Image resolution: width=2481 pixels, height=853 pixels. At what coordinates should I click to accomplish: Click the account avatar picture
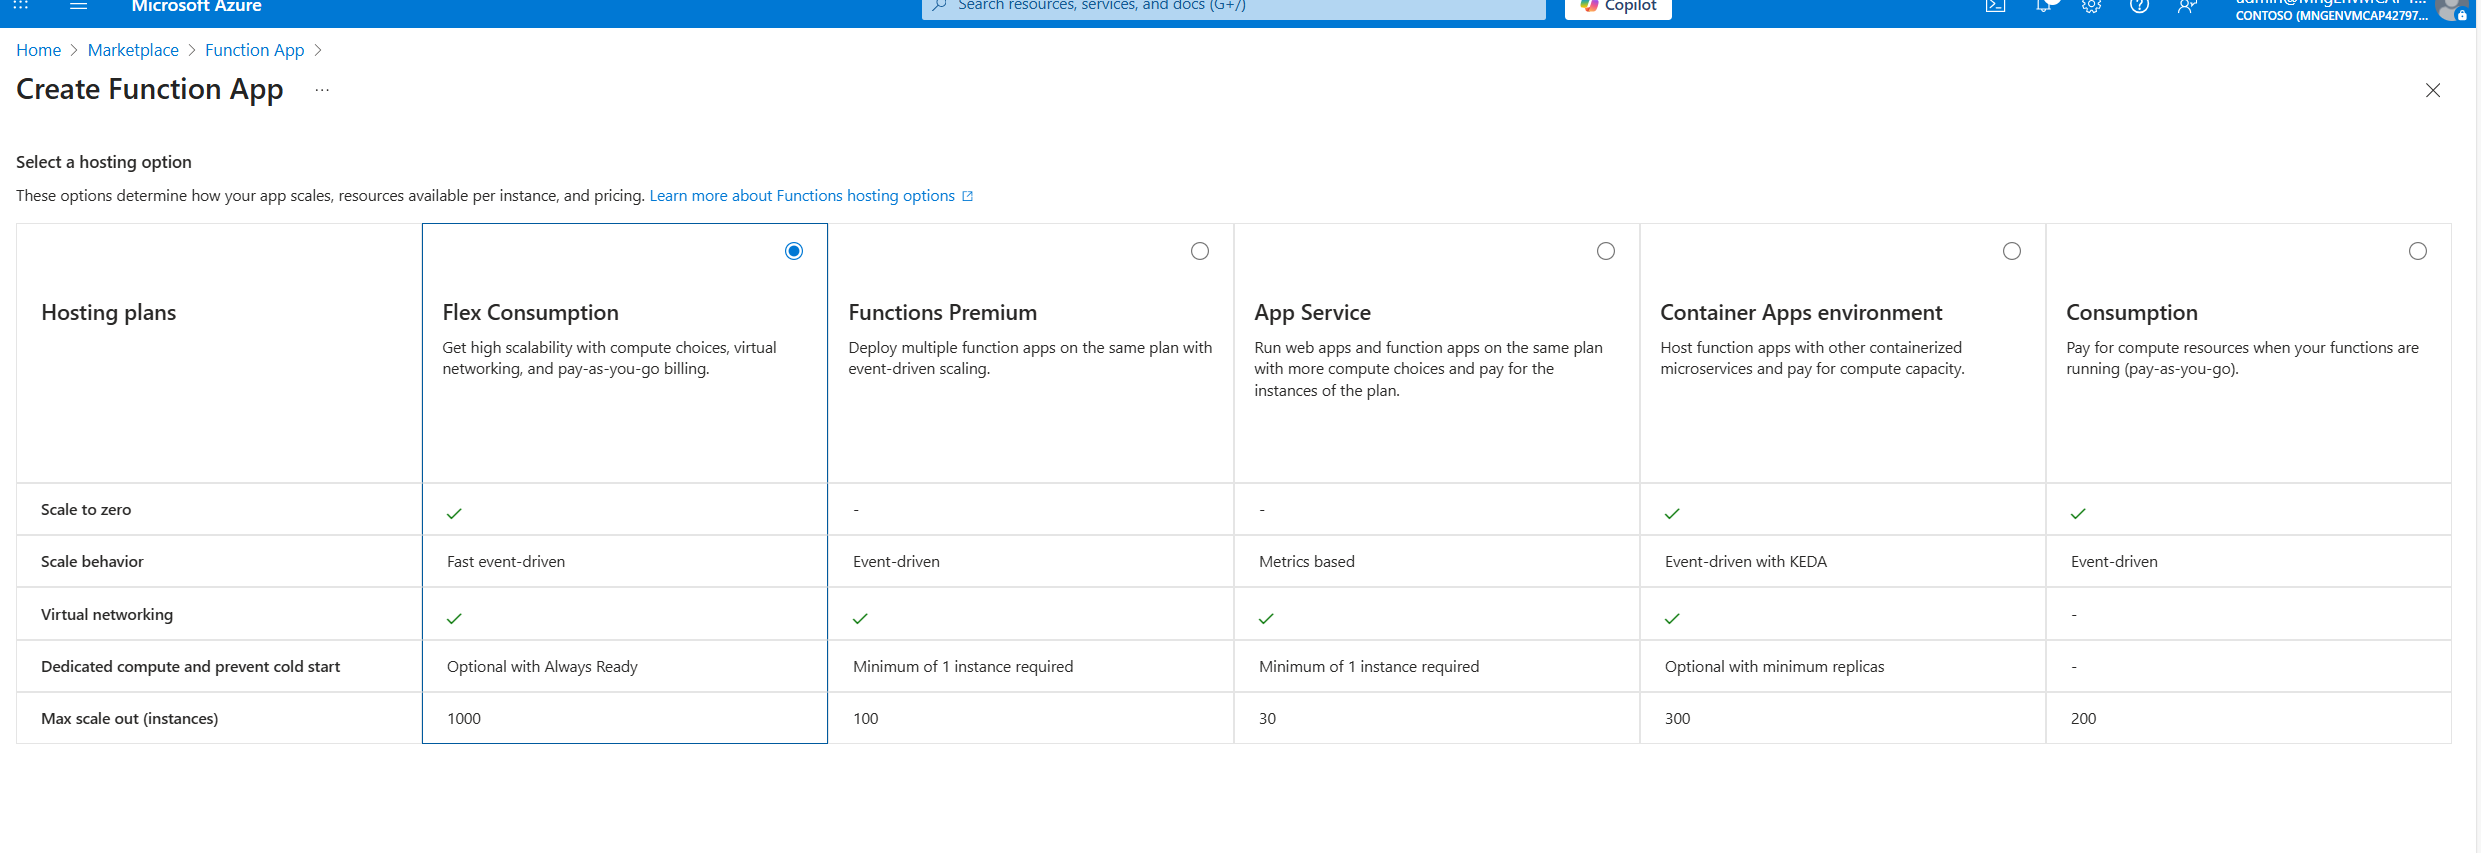point(2450,9)
